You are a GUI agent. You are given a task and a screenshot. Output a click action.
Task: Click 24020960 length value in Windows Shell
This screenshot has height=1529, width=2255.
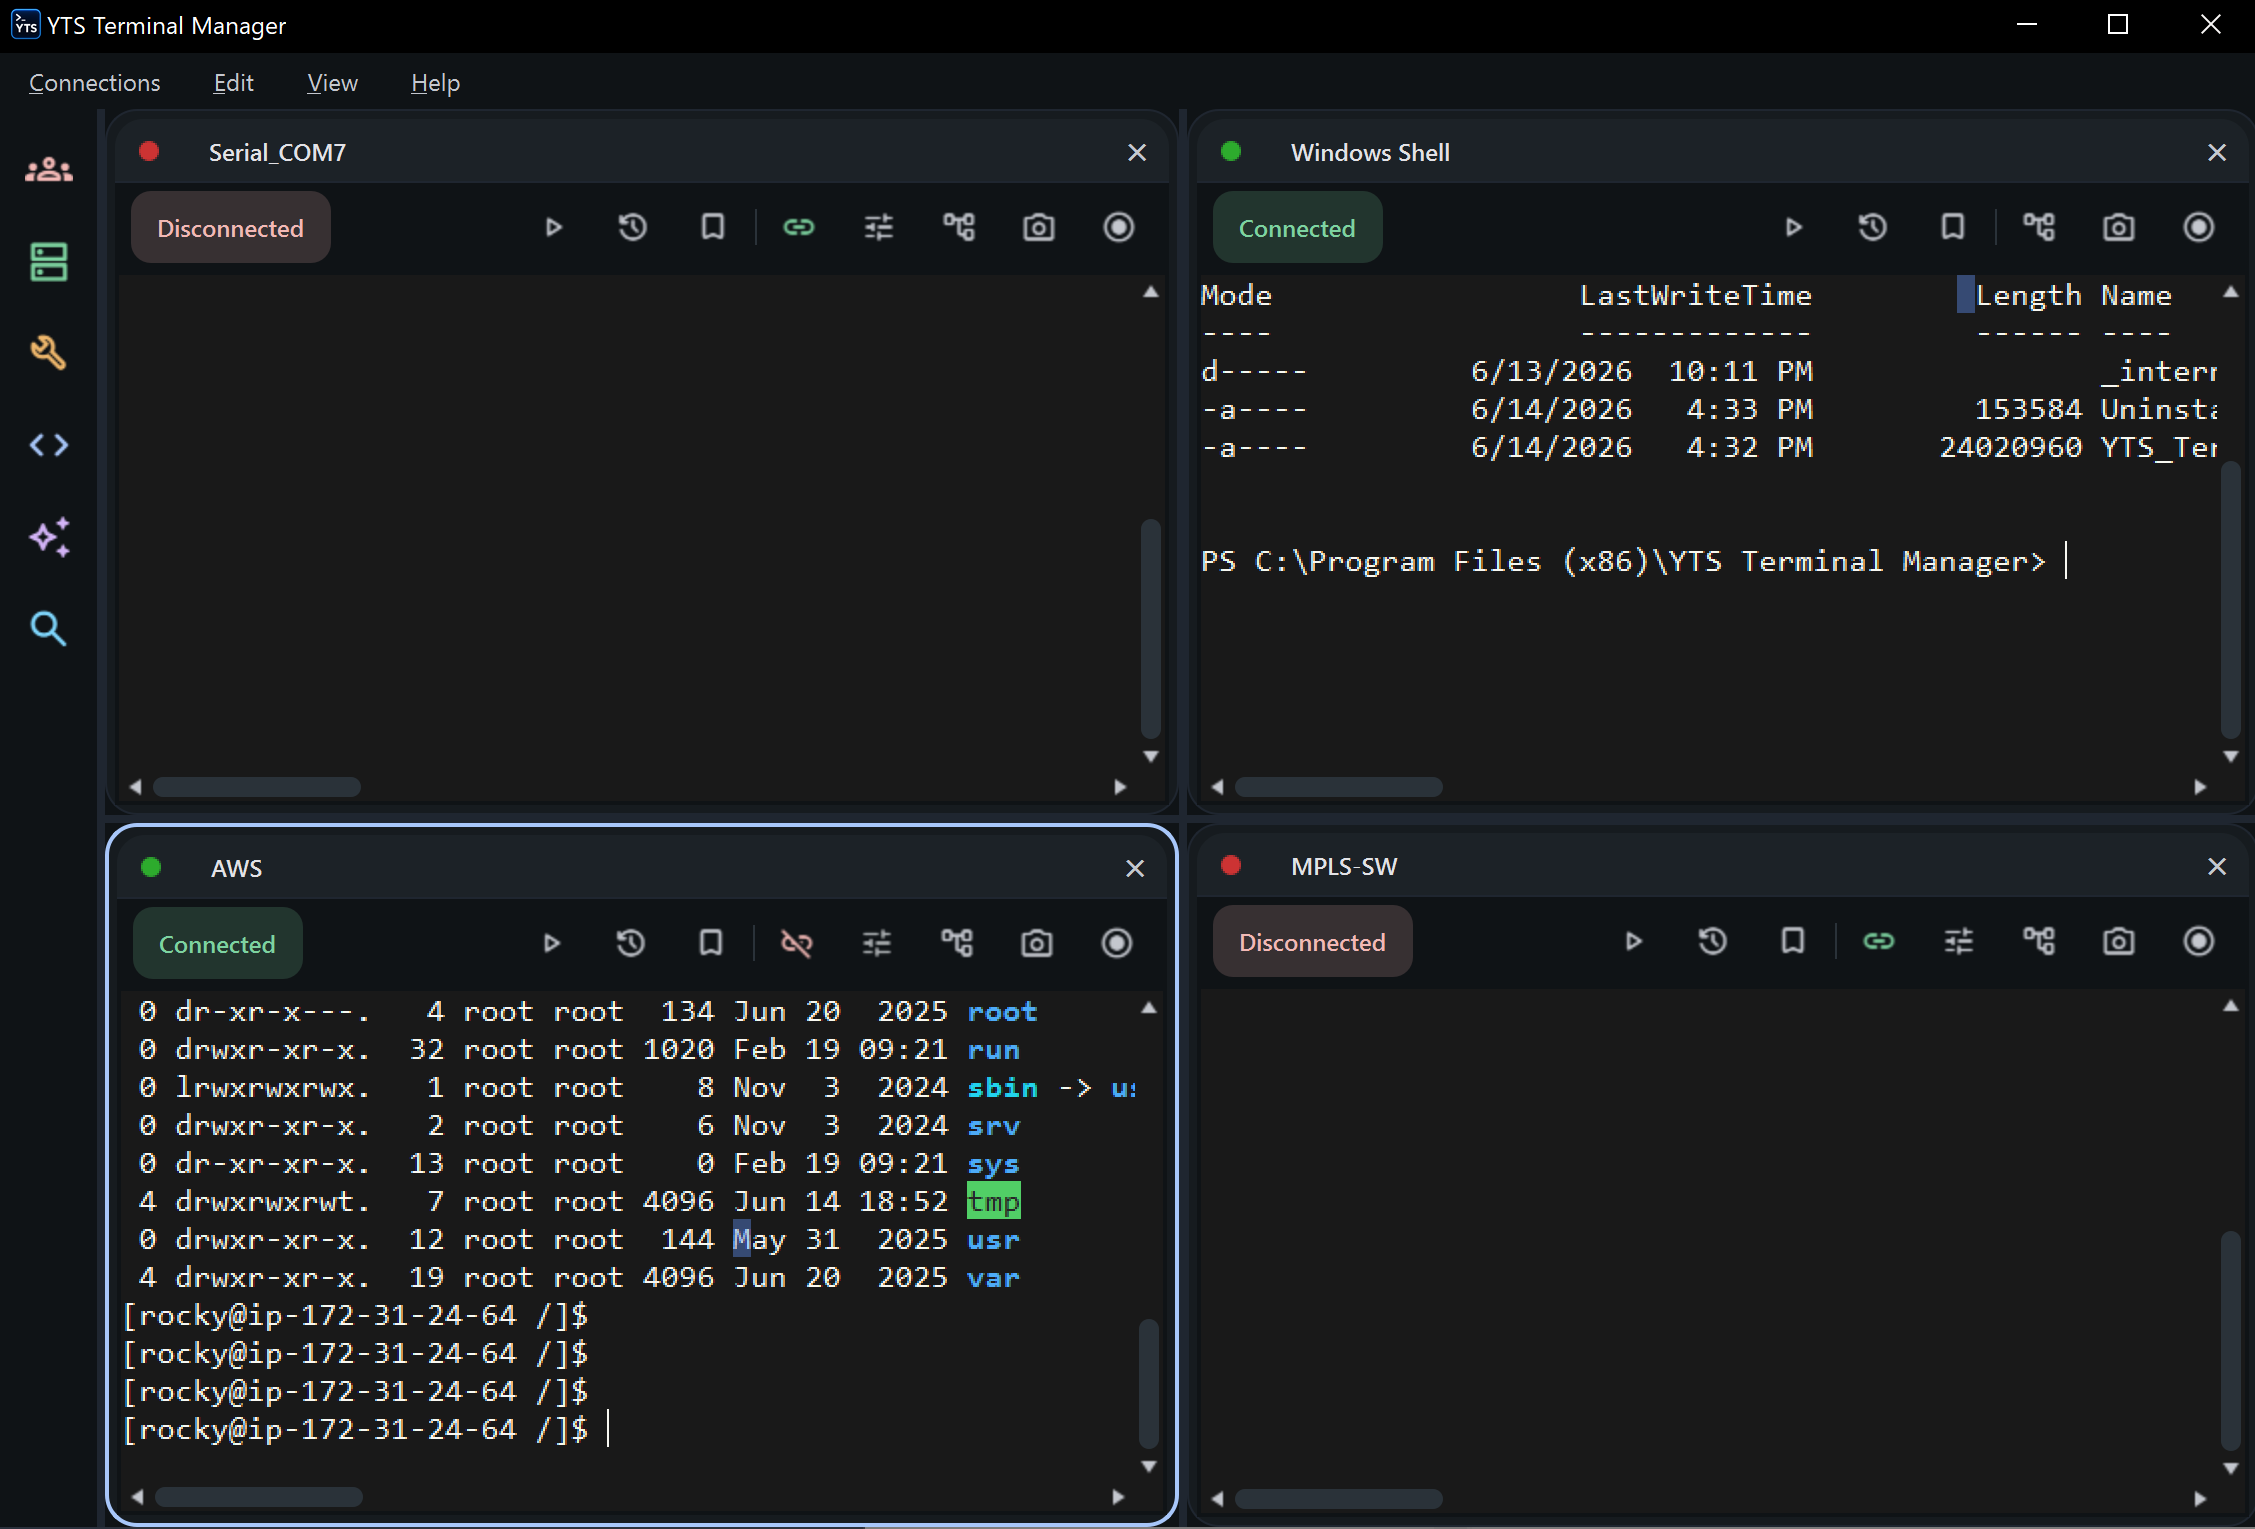point(2010,448)
